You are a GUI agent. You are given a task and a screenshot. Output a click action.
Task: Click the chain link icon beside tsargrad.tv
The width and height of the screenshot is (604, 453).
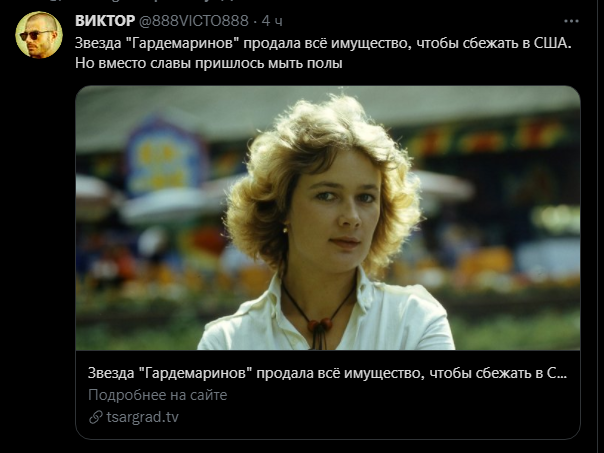96,417
